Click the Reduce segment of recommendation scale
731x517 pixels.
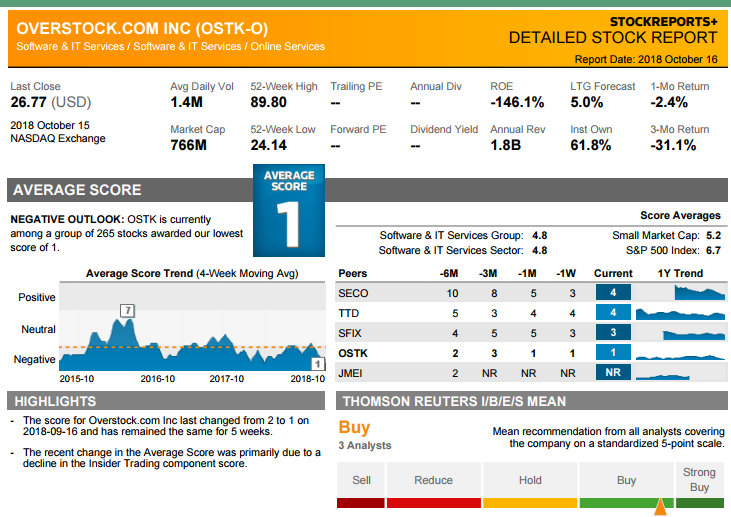pos(434,485)
